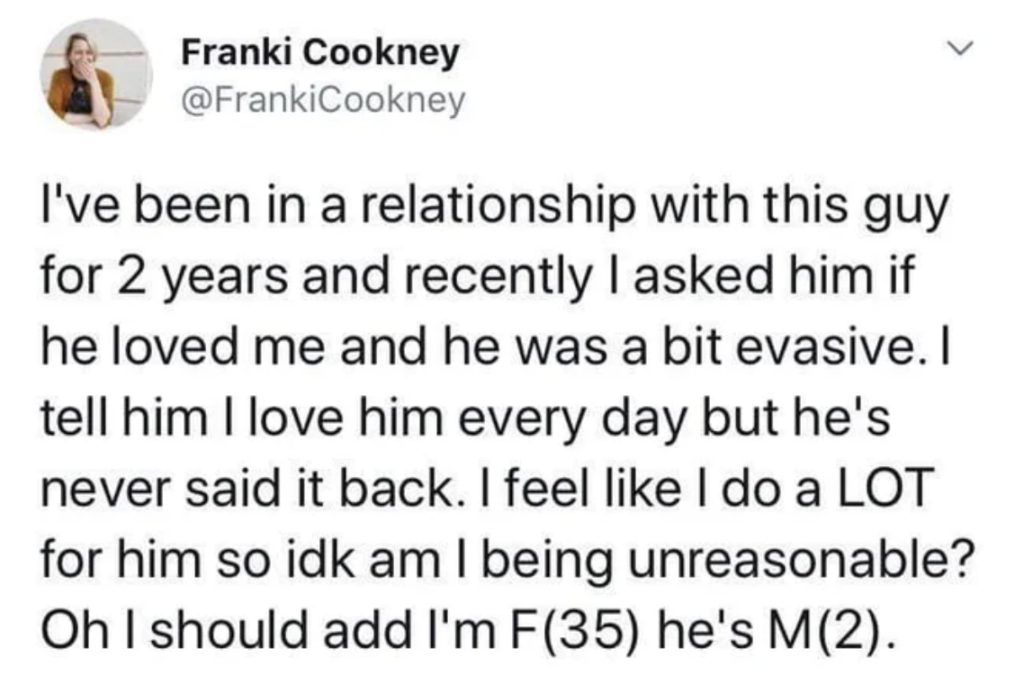This screenshot has width=1024, height=693.
Task: Open the profile via the Franki Cookney name
Action: (x=319, y=53)
